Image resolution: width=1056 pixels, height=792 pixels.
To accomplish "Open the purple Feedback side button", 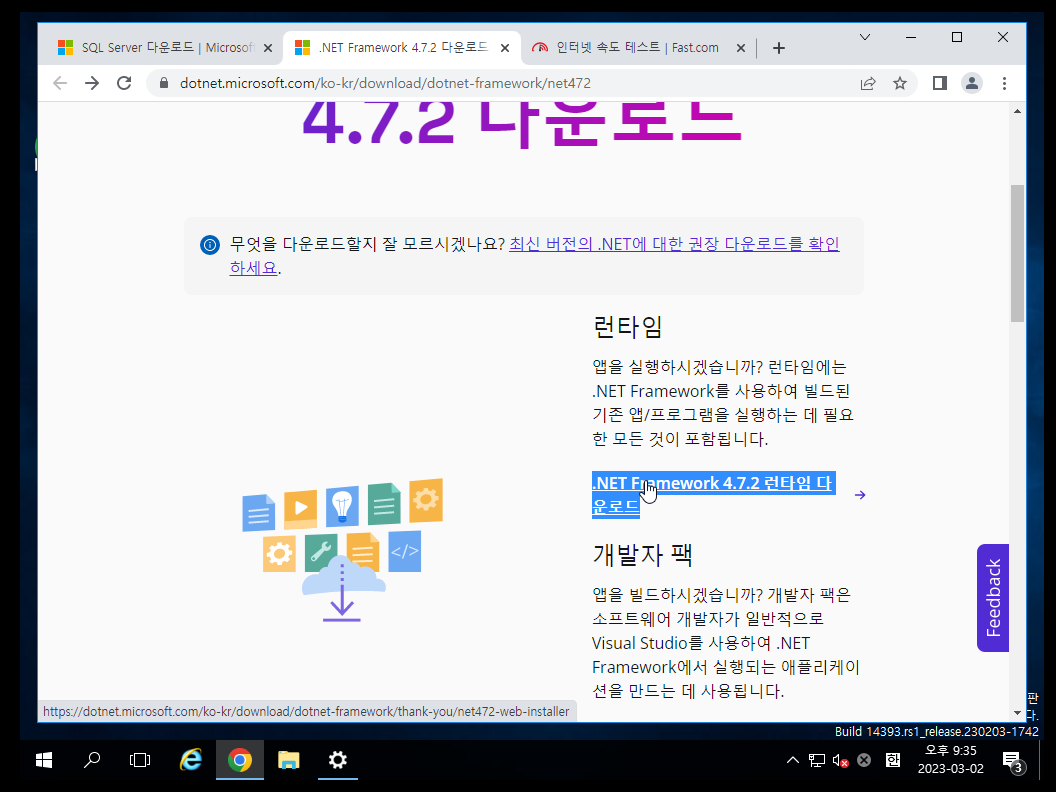I will tap(993, 597).
